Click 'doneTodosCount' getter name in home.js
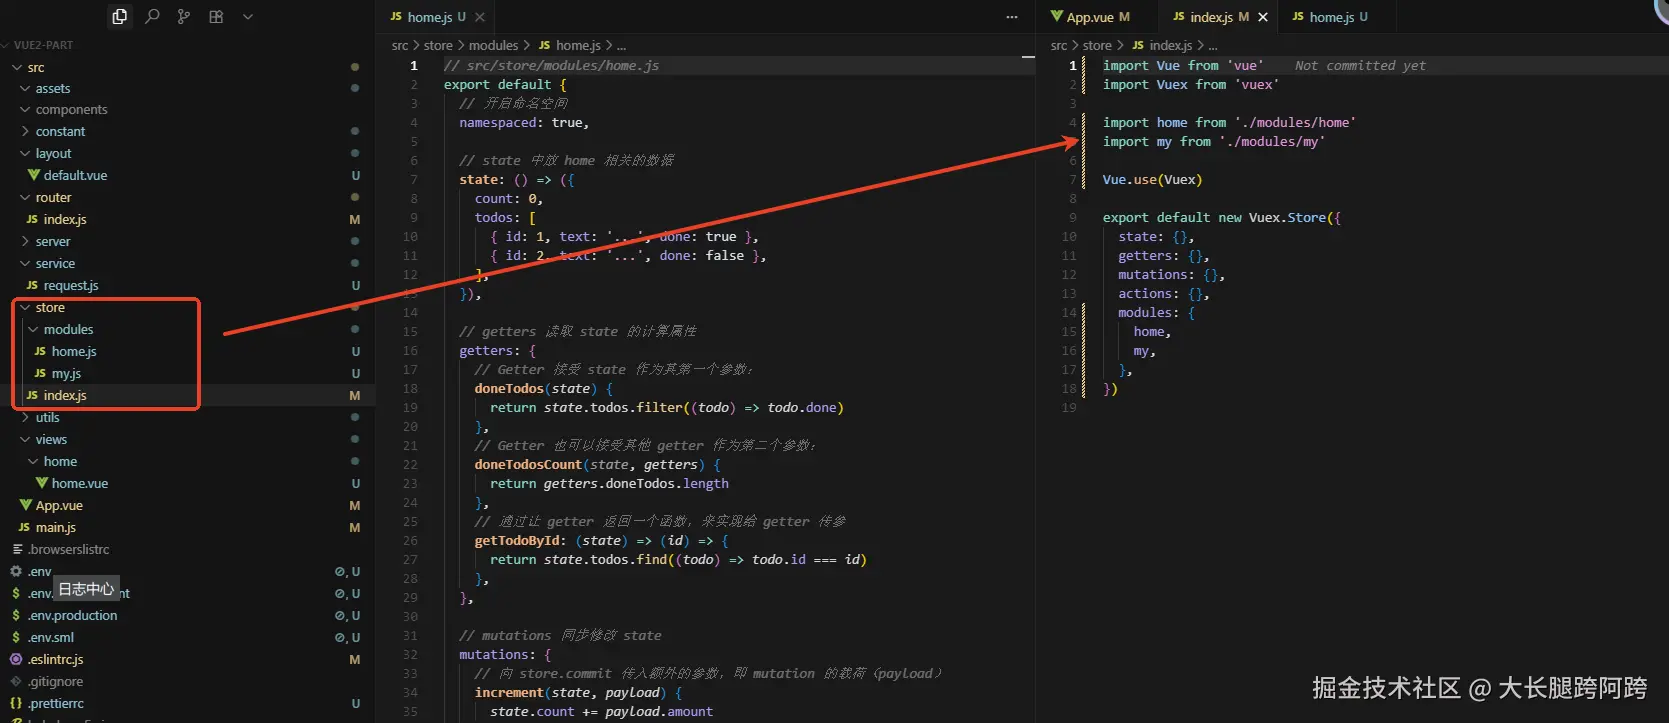The image size is (1669, 723). (527, 465)
